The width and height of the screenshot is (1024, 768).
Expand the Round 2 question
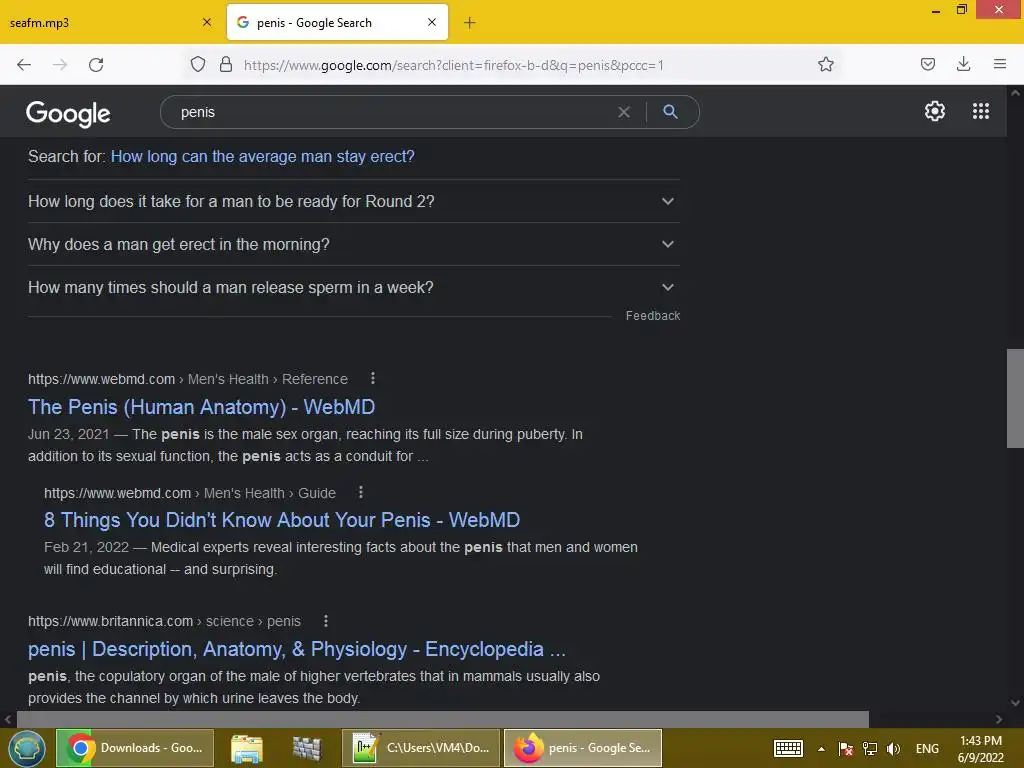[353, 201]
